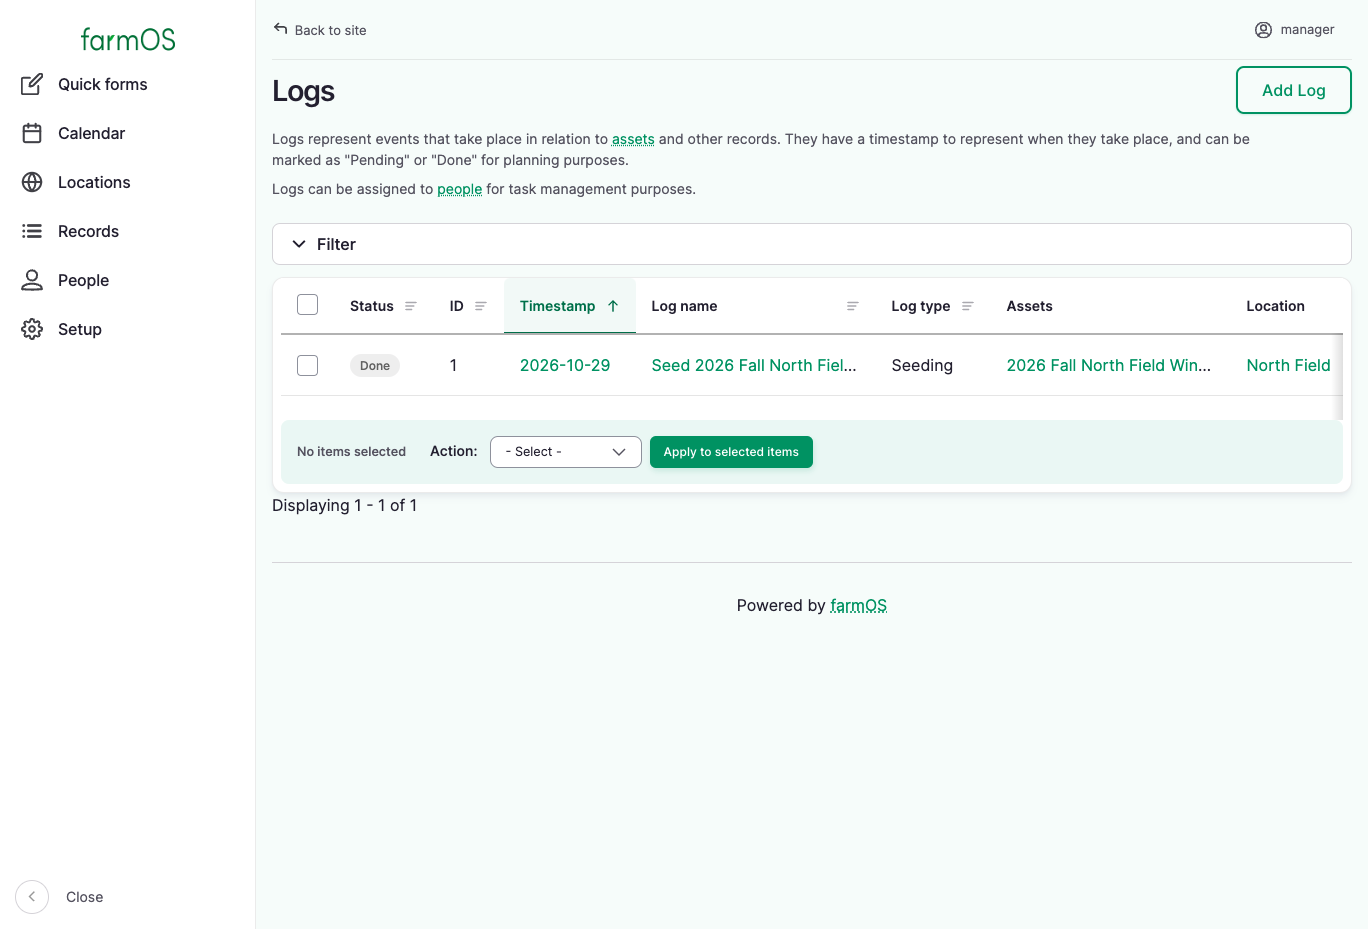Click the Close label in sidebar
Screen dimensions: 1368x929
point(84,897)
